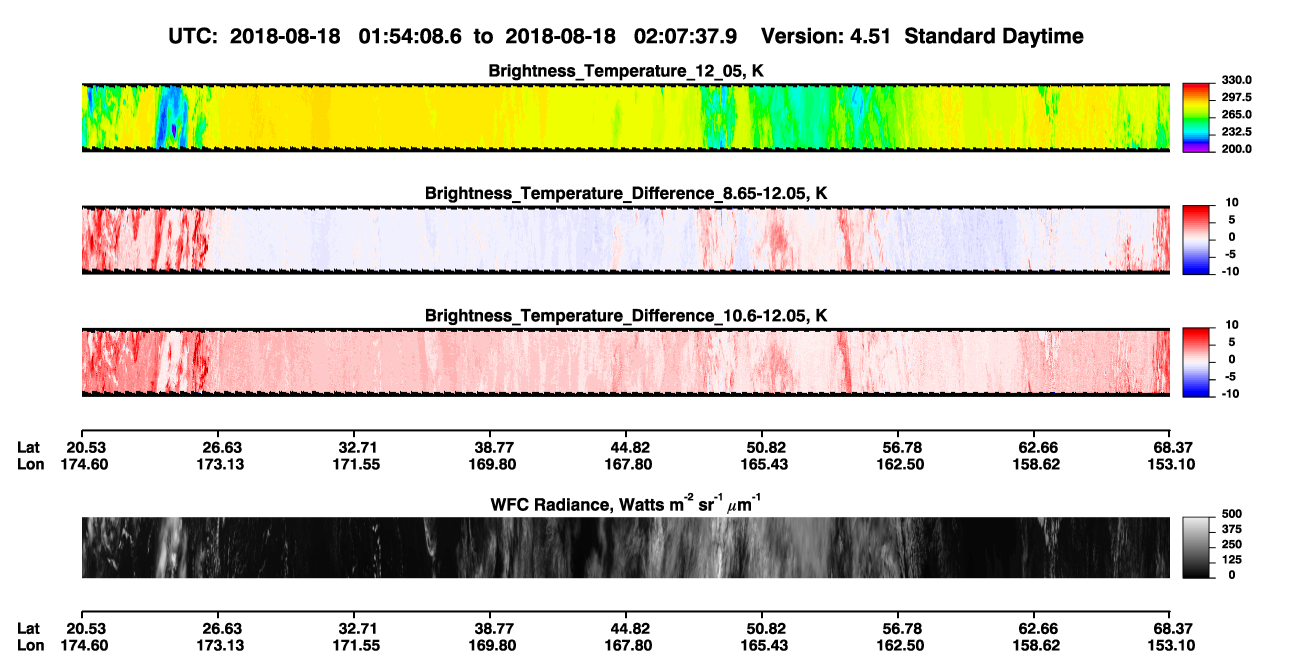Click the Lon label below the 10.6-12.05 strip

(30, 464)
